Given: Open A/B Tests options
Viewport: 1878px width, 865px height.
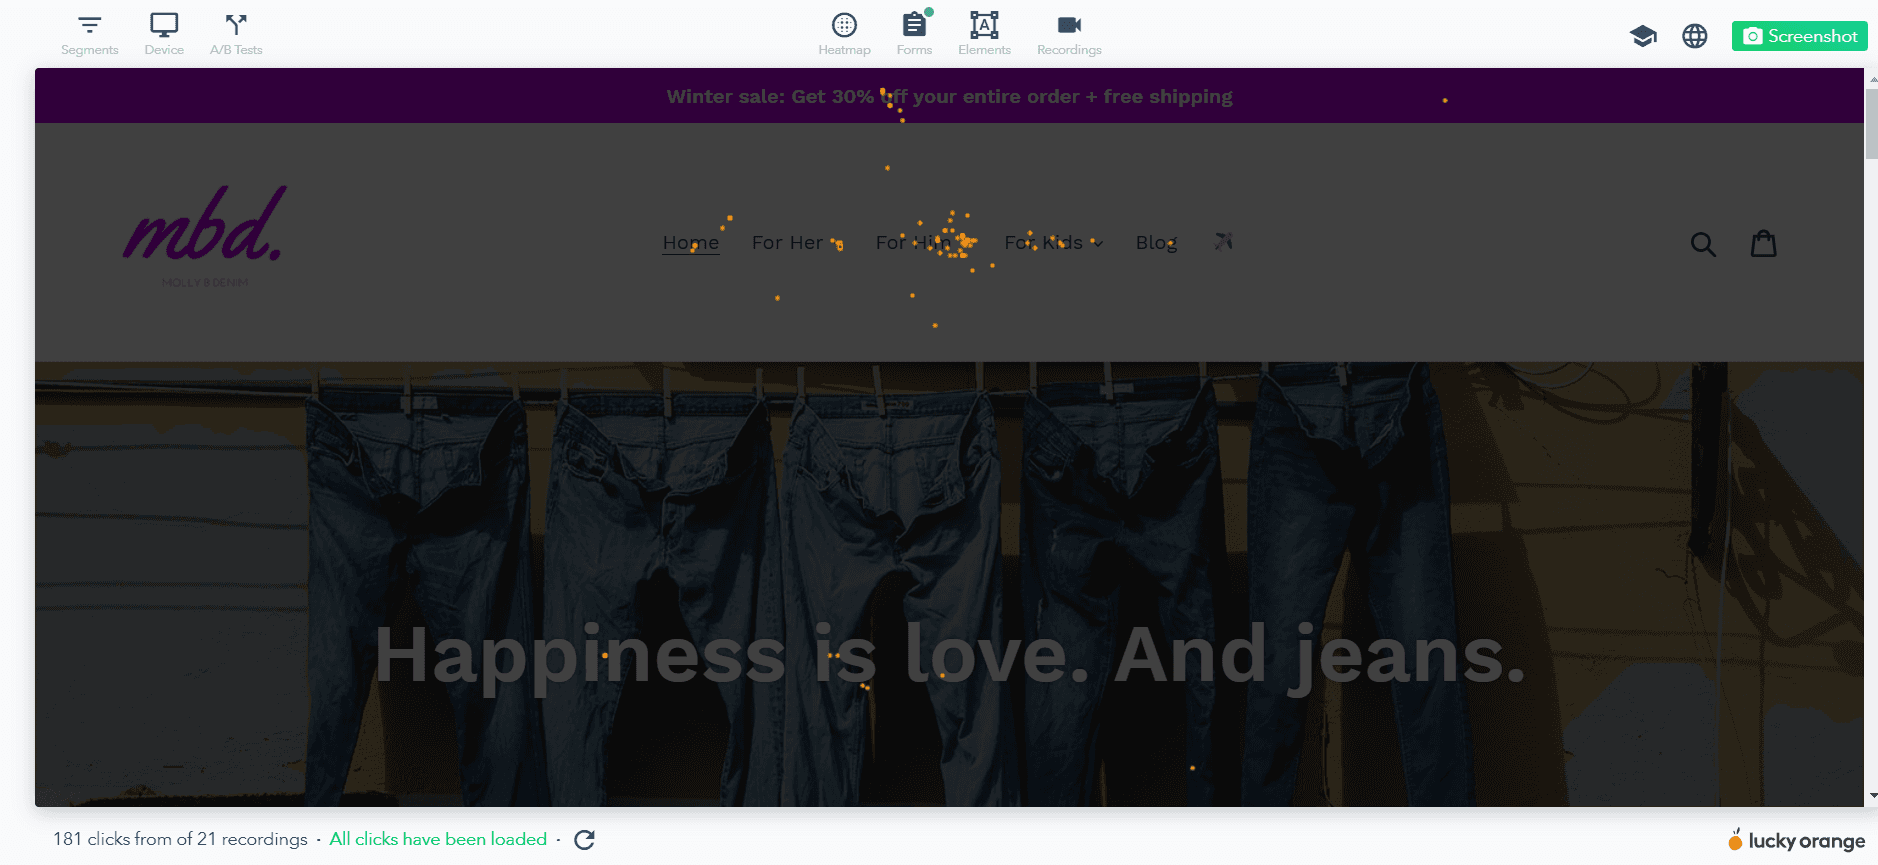Looking at the screenshot, I should point(236,34).
